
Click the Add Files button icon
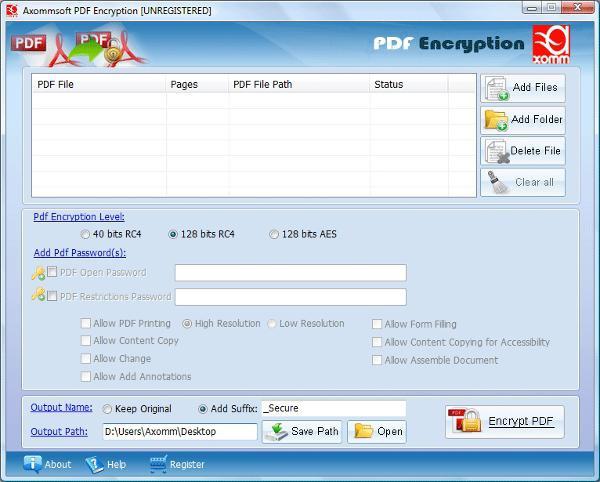pos(497,89)
